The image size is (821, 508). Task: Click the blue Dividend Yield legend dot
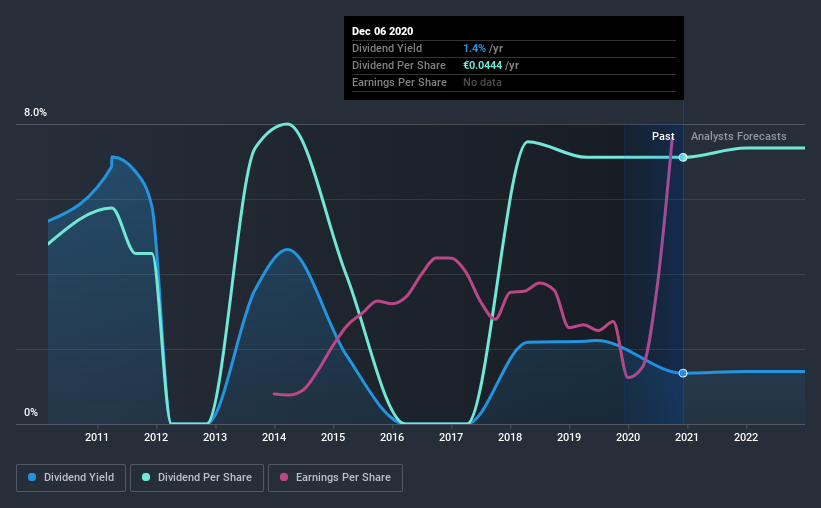(32, 477)
